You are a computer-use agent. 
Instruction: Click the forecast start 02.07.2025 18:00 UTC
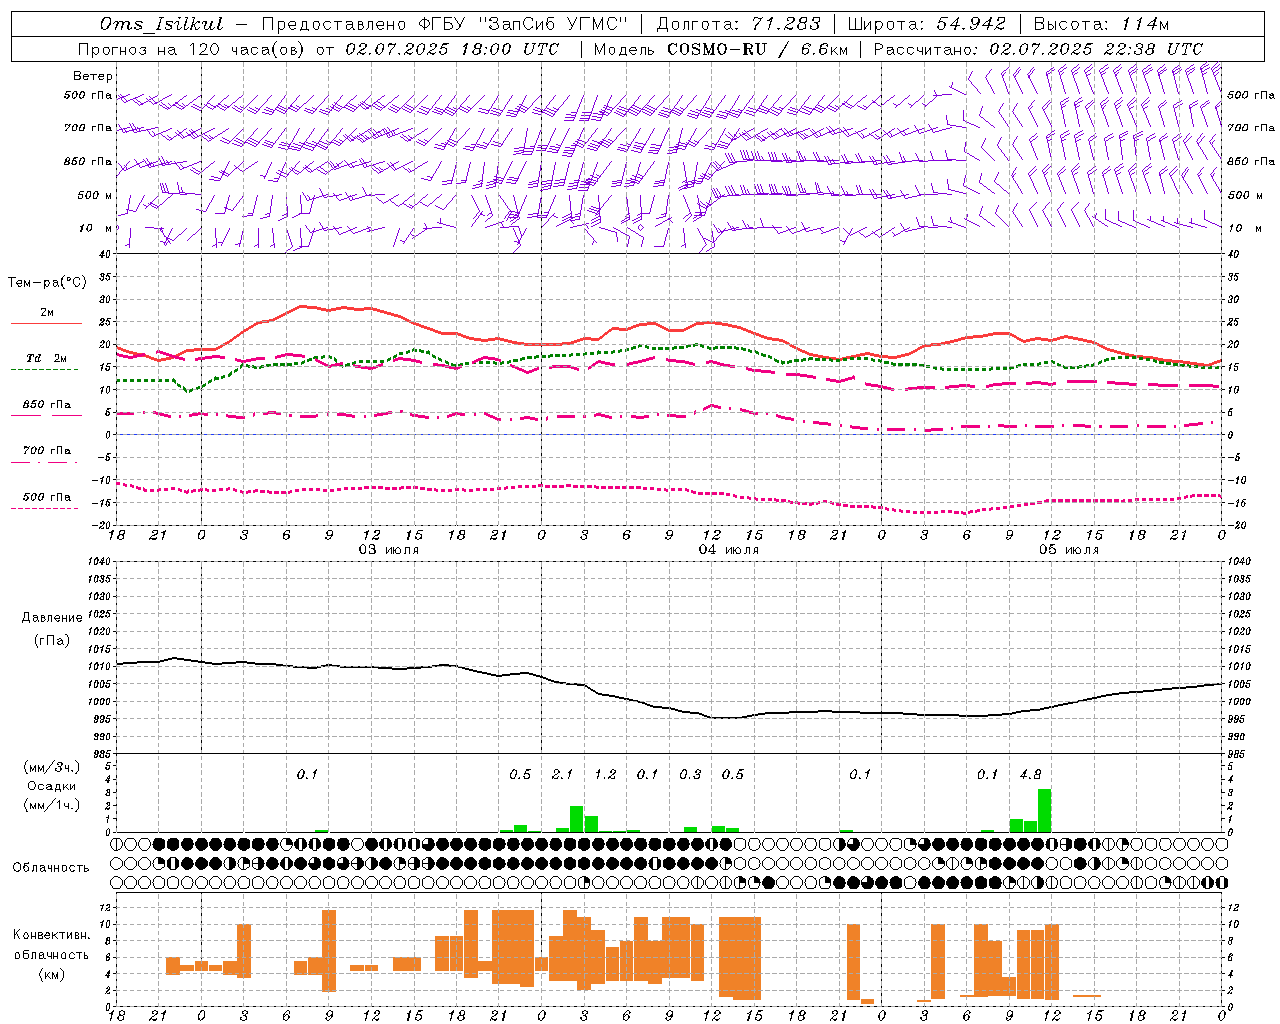click(451, 49)
